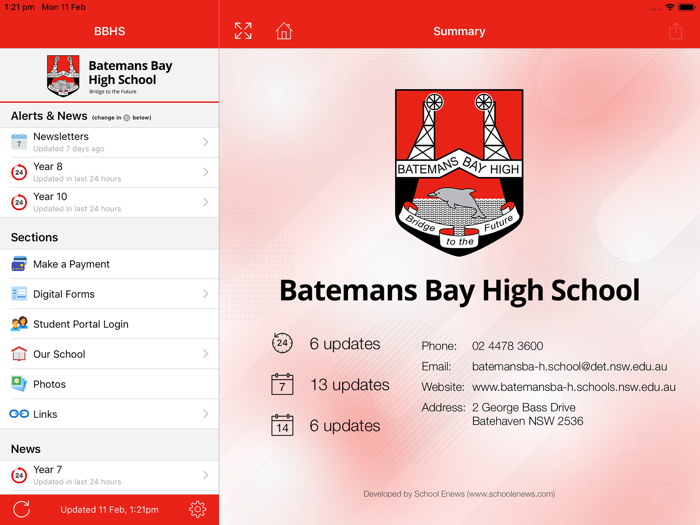Viewport: 700px width, 525px height.
Task: Open the settings gear in the bottom bar
Action: click(x=197, y=509)
